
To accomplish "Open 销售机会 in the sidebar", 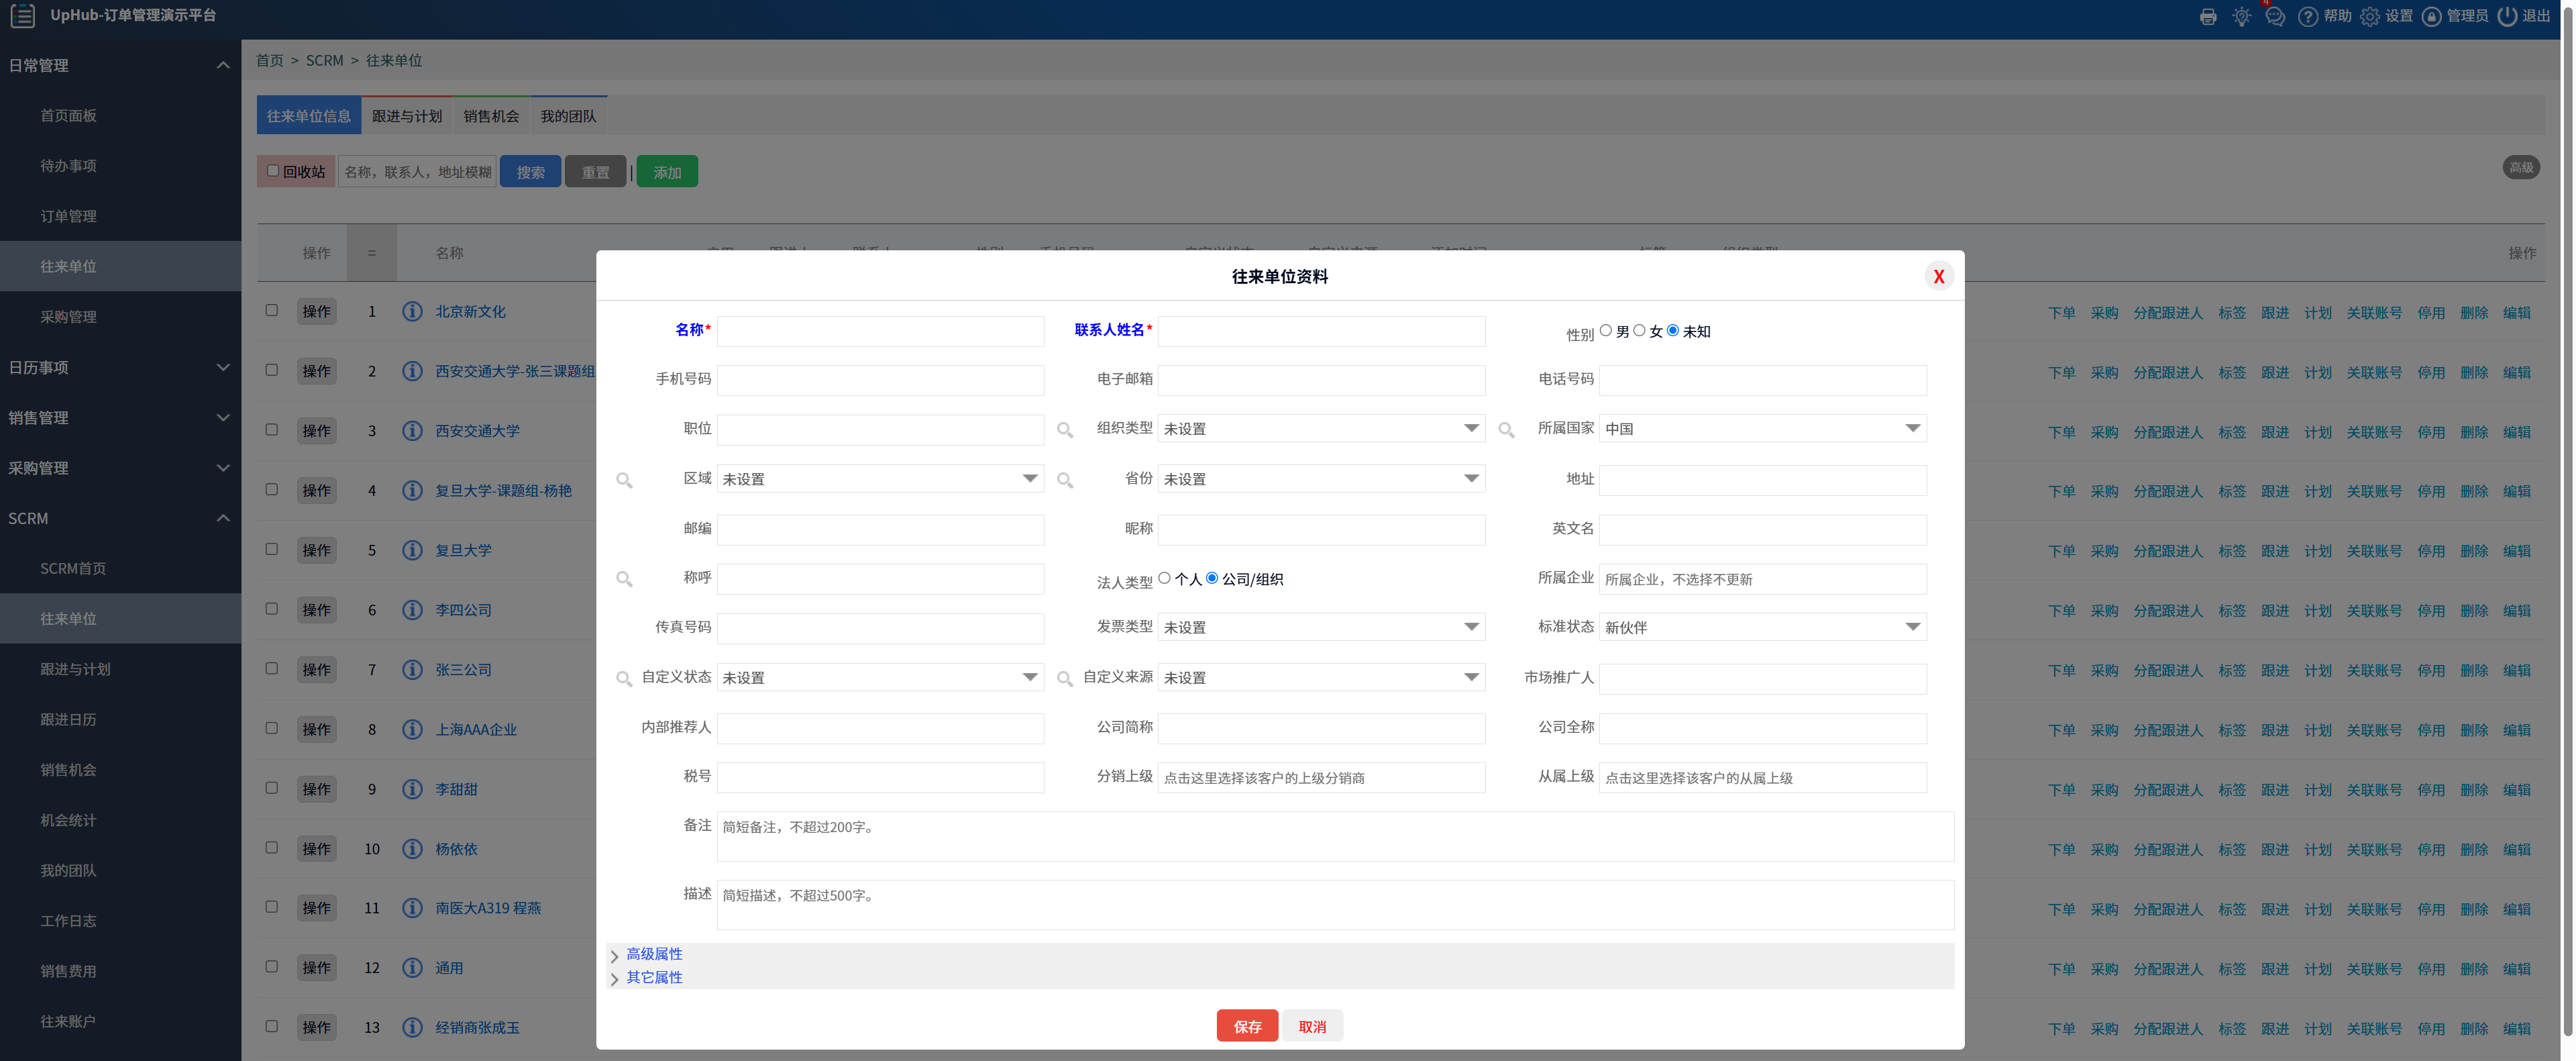I will click(68, 769).
